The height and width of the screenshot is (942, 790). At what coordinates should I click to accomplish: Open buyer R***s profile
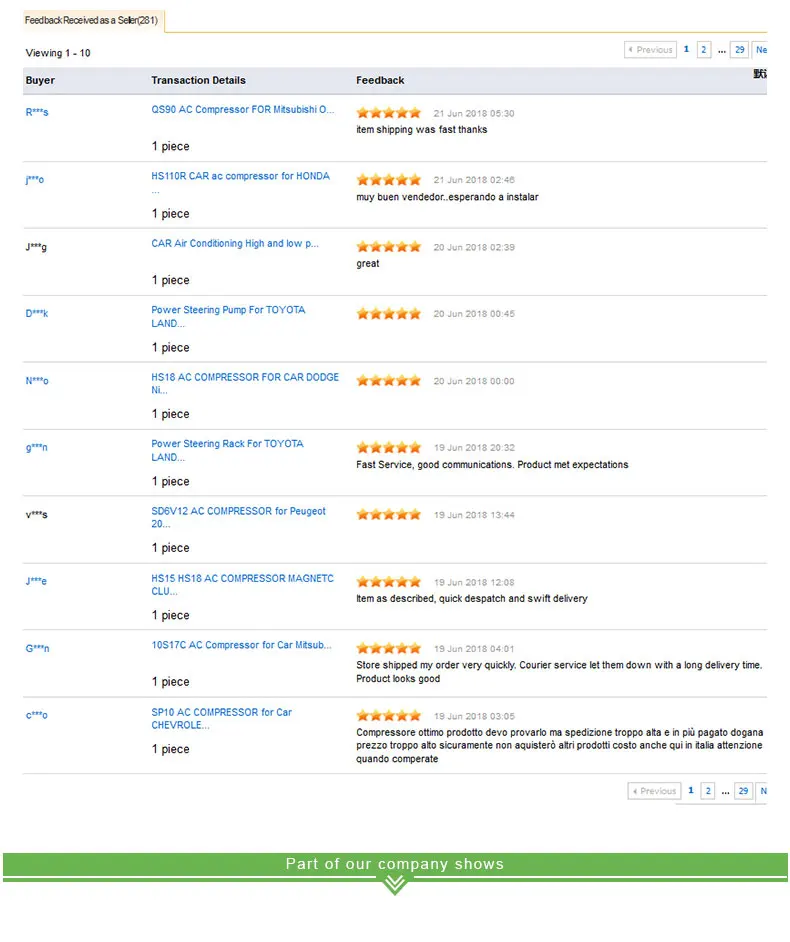point(37,112)
